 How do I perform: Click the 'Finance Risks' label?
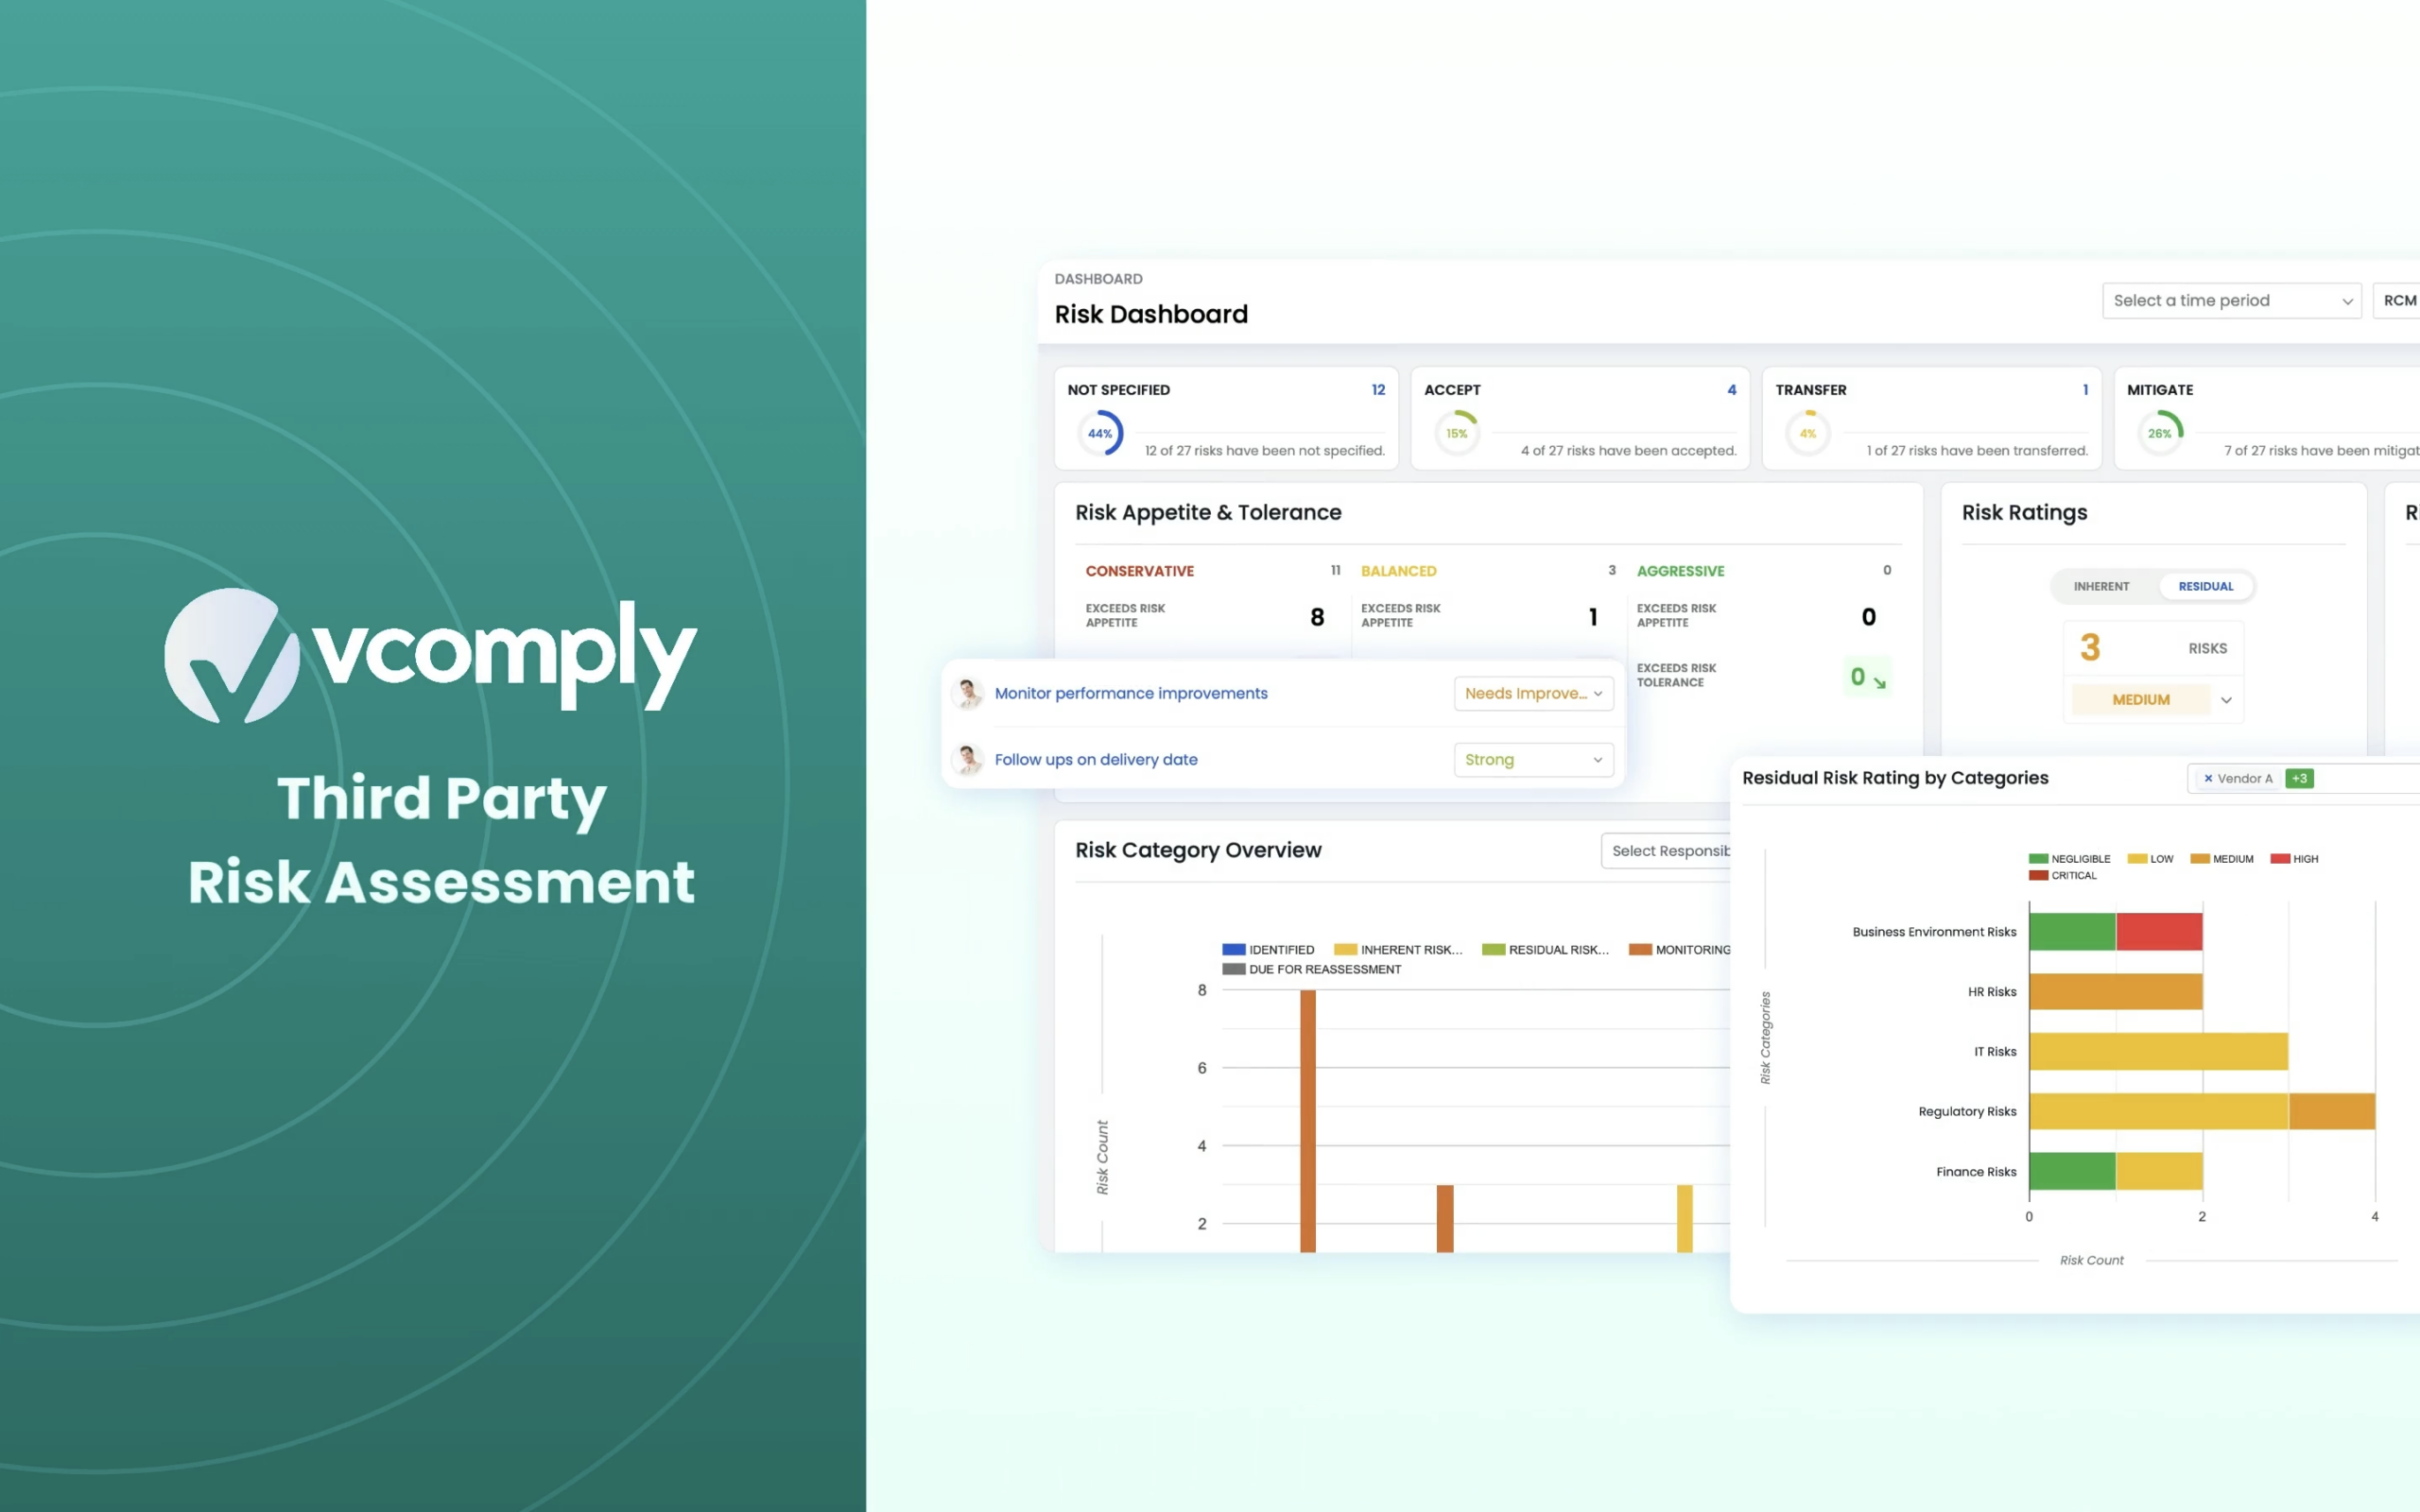[x=1976, y=1171]
